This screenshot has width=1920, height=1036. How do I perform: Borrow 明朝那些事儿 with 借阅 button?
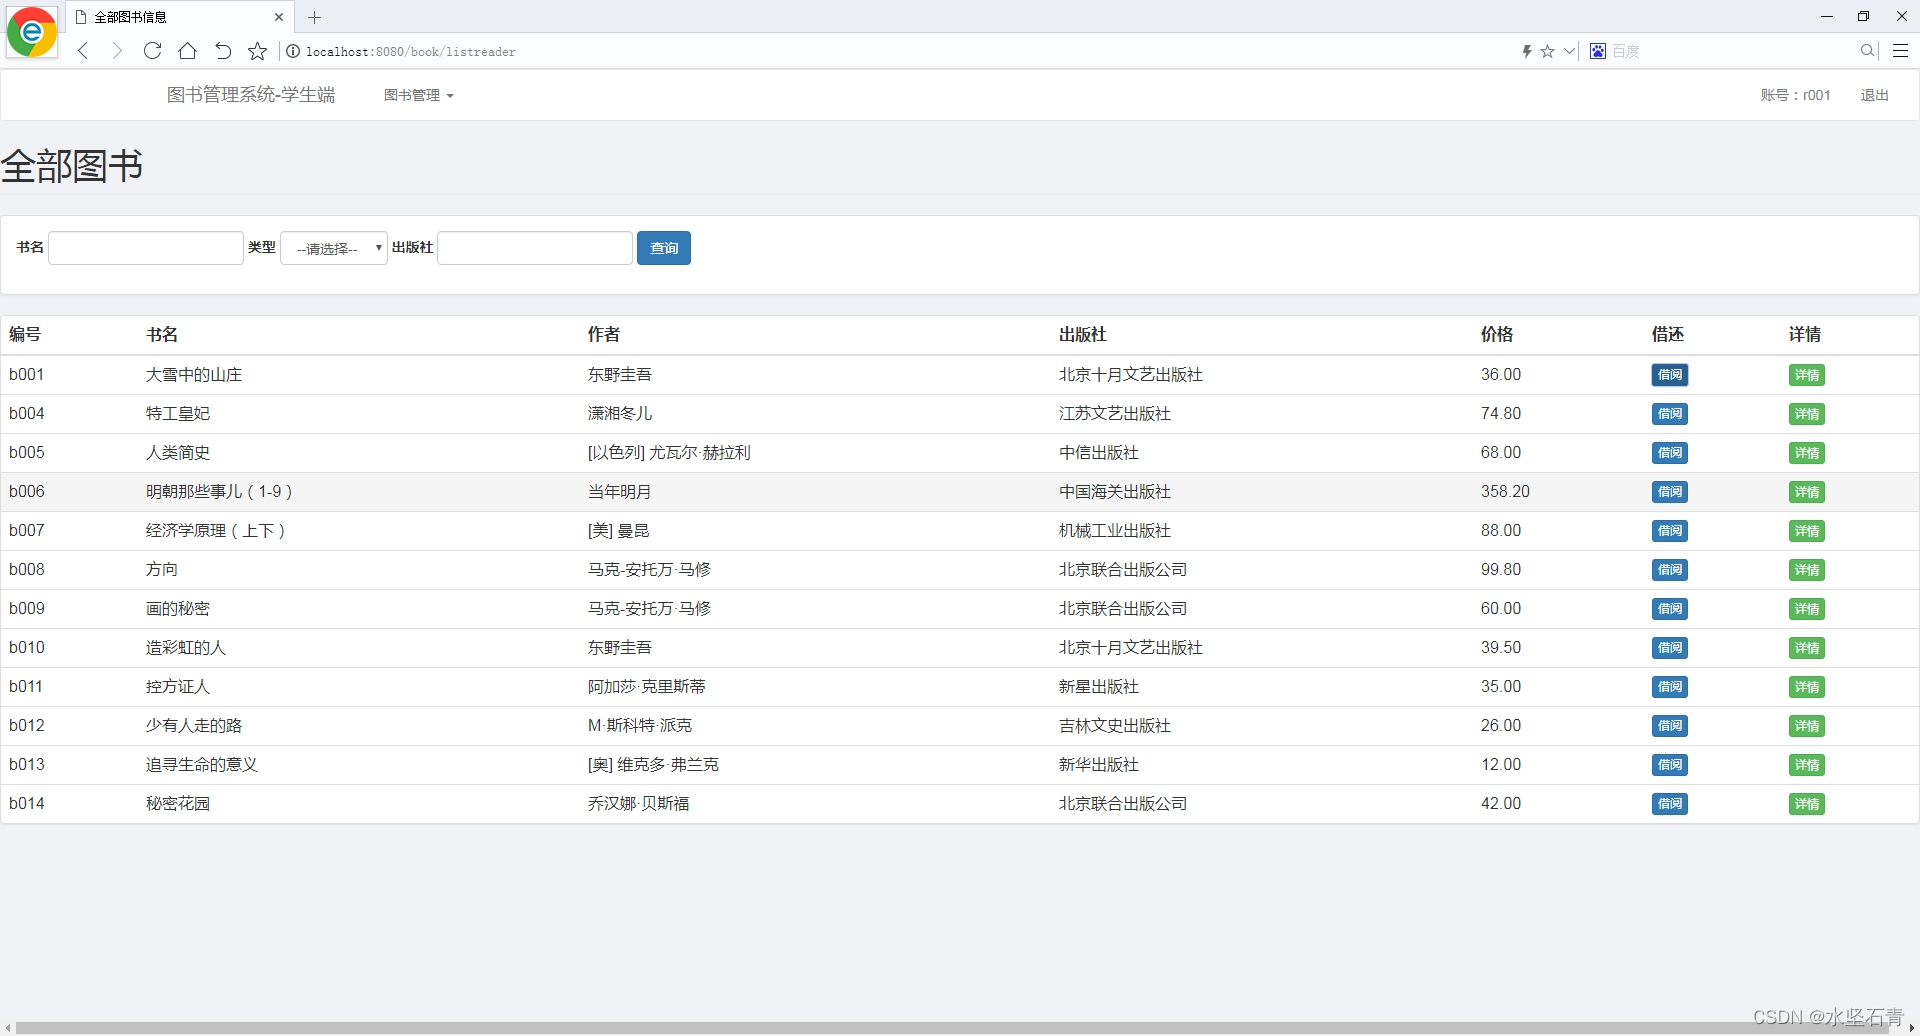[1669, 492]
